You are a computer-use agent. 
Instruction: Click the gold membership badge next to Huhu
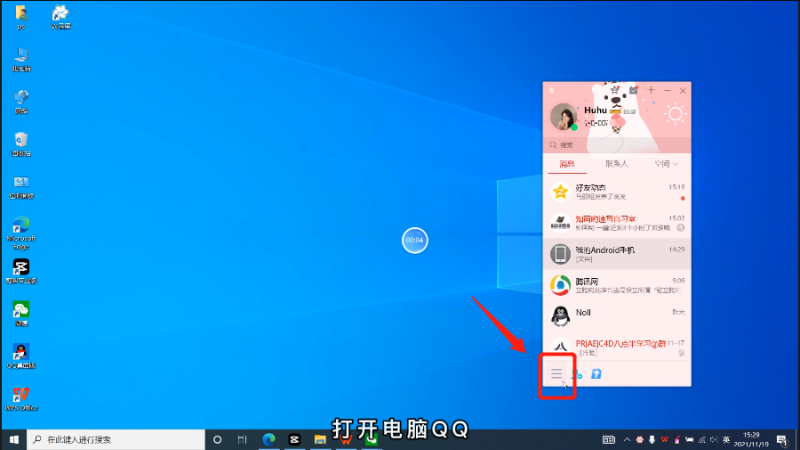click(616, 111)
